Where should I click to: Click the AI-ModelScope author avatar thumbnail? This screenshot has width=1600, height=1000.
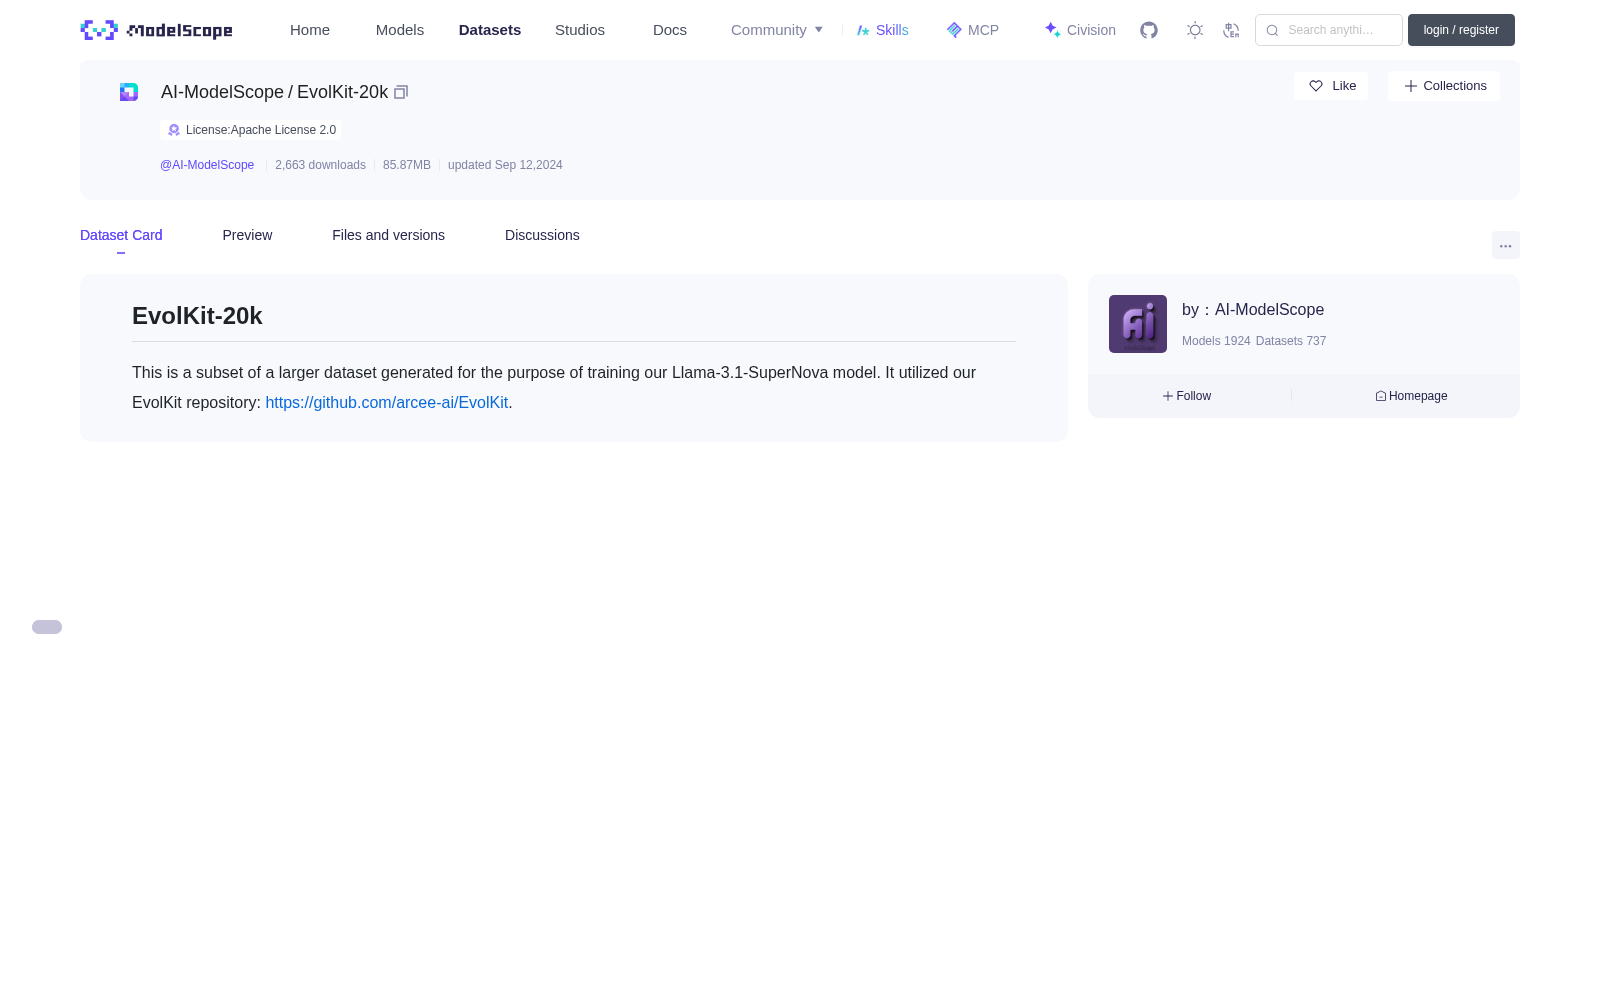click(x=1138, y=324)
